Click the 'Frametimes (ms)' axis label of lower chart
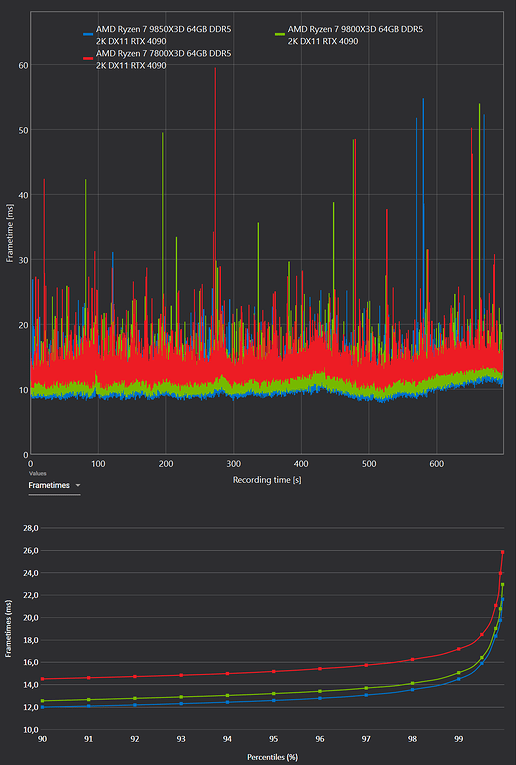Screen dimensions: 516x765 [x=8, y=629]
